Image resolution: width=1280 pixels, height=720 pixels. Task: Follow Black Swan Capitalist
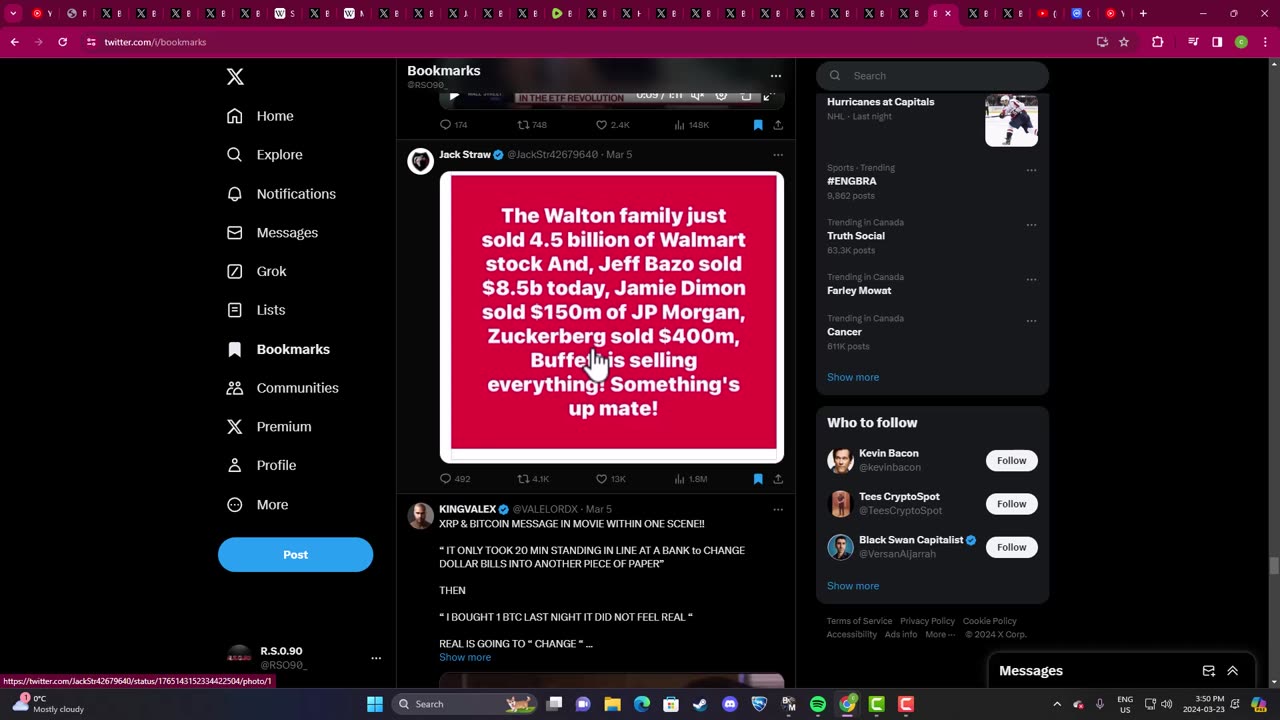(x=1011, y=547)
